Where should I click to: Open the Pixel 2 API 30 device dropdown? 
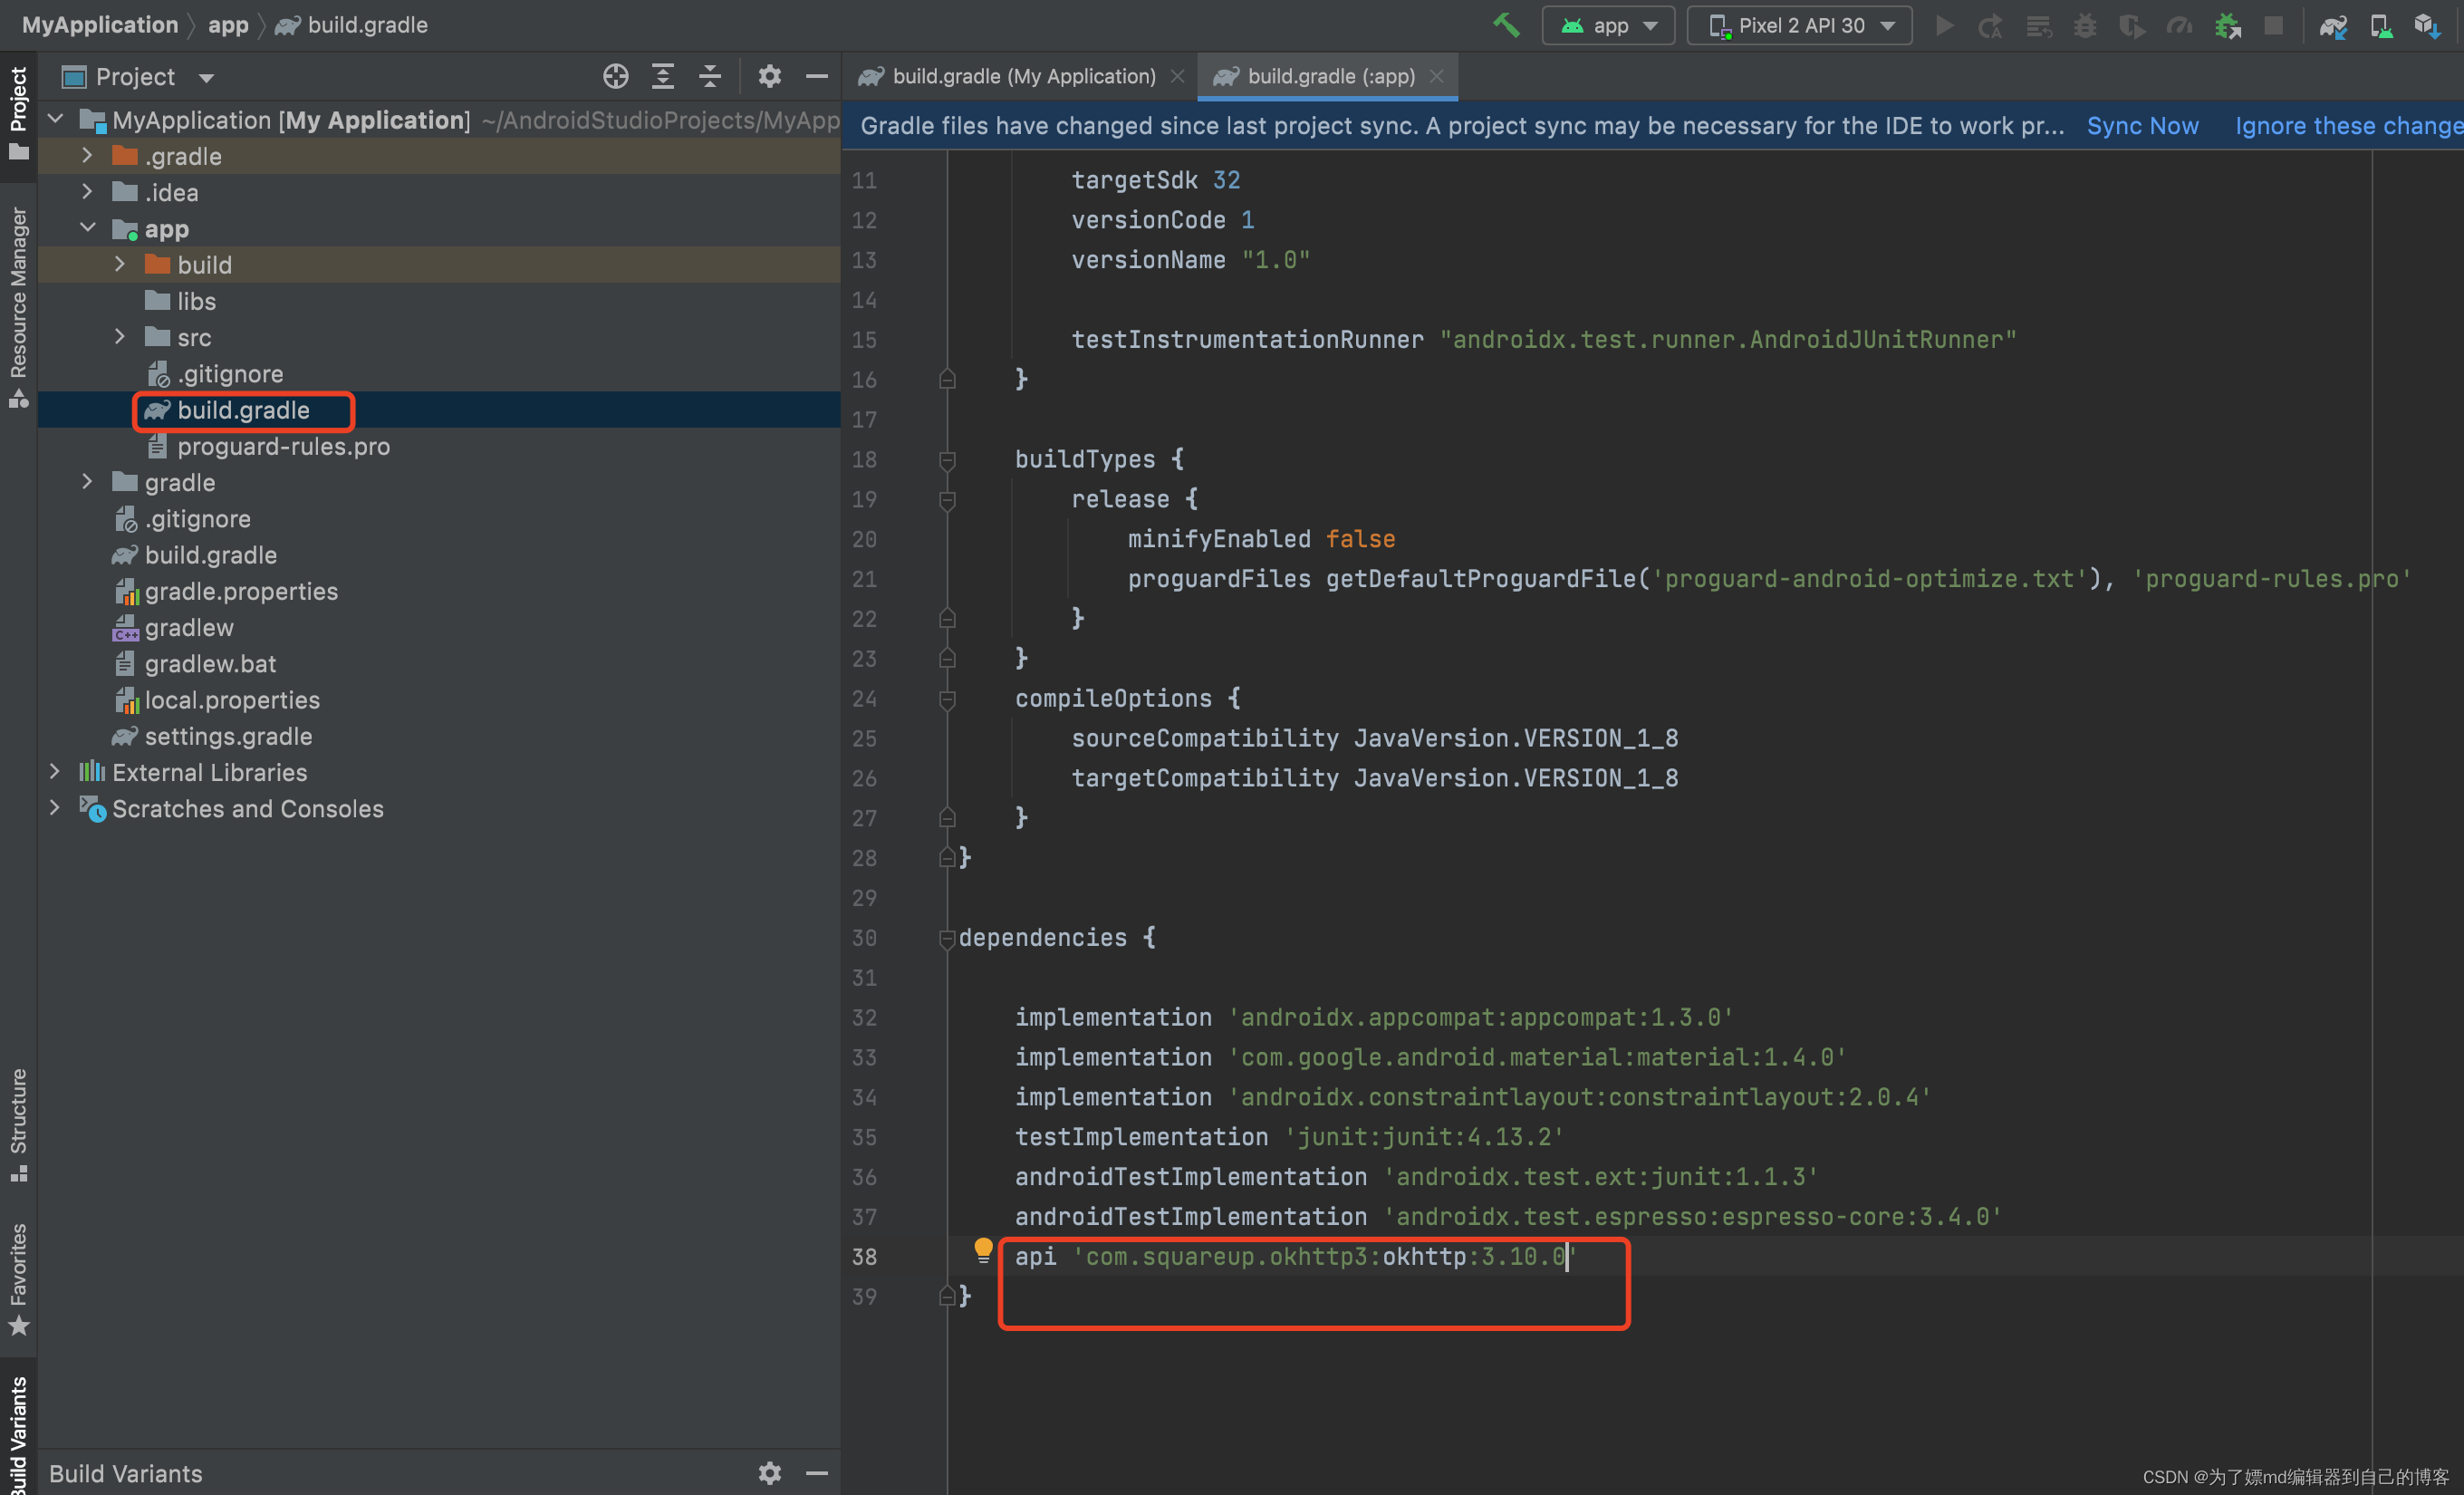tap(1799, 25)
